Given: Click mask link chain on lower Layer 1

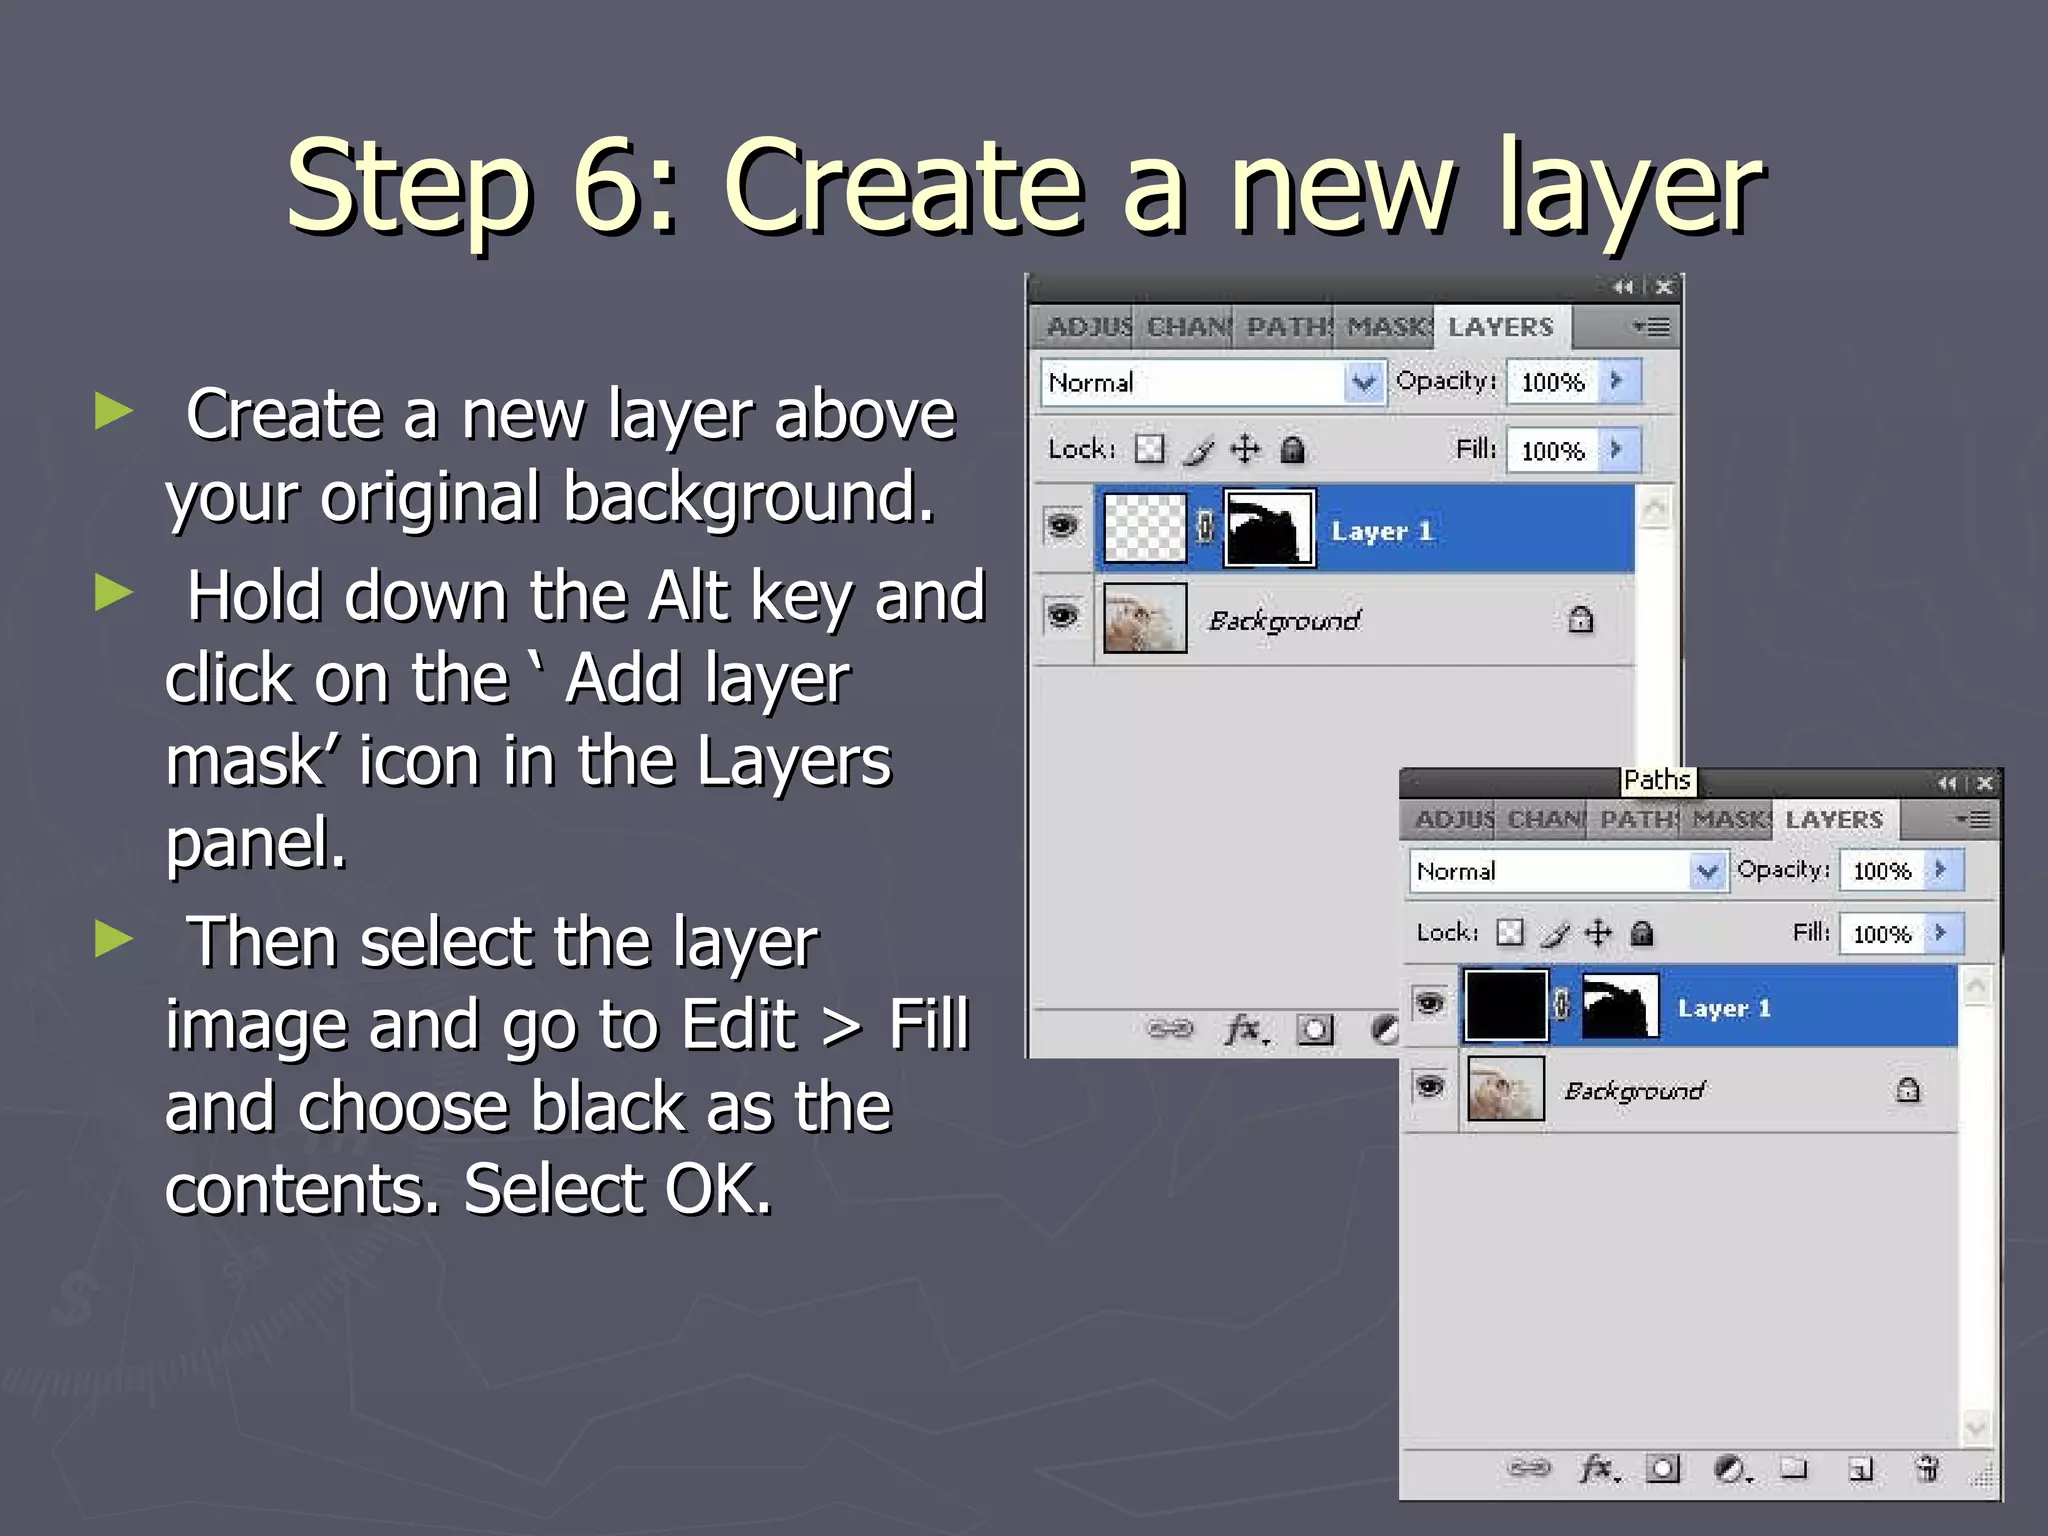Looking at the screenshot, I should (1562, 1004).
